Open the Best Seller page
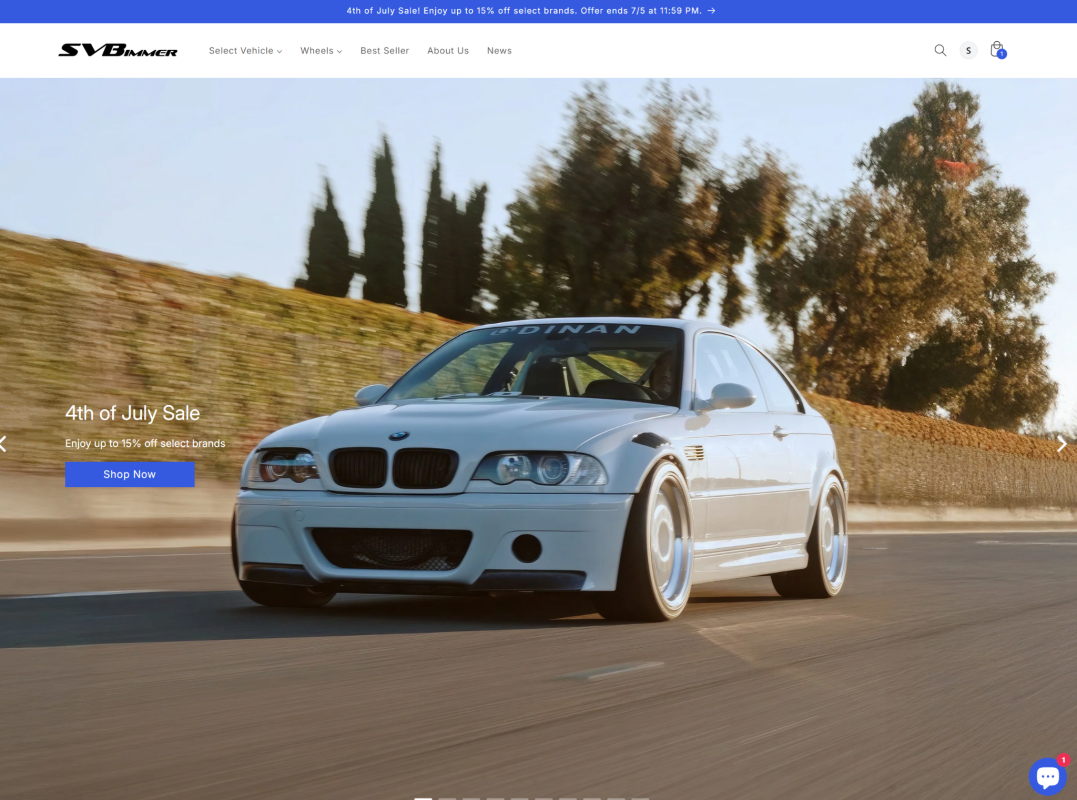 click(385, 51)
